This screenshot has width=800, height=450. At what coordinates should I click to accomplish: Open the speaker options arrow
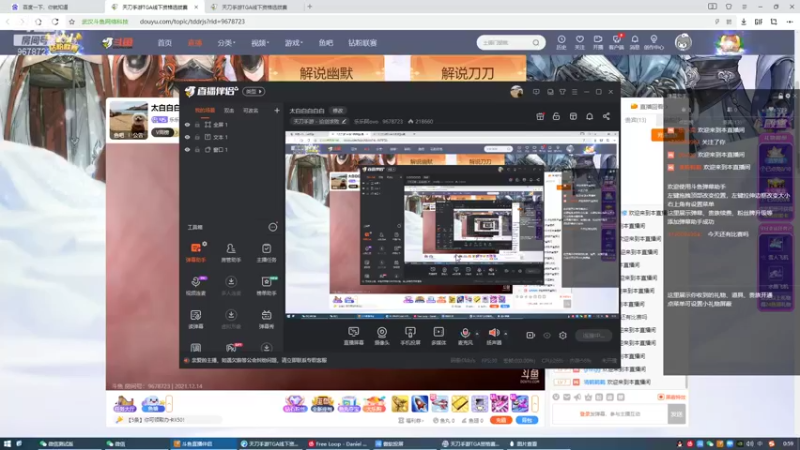tap(506, 334)
